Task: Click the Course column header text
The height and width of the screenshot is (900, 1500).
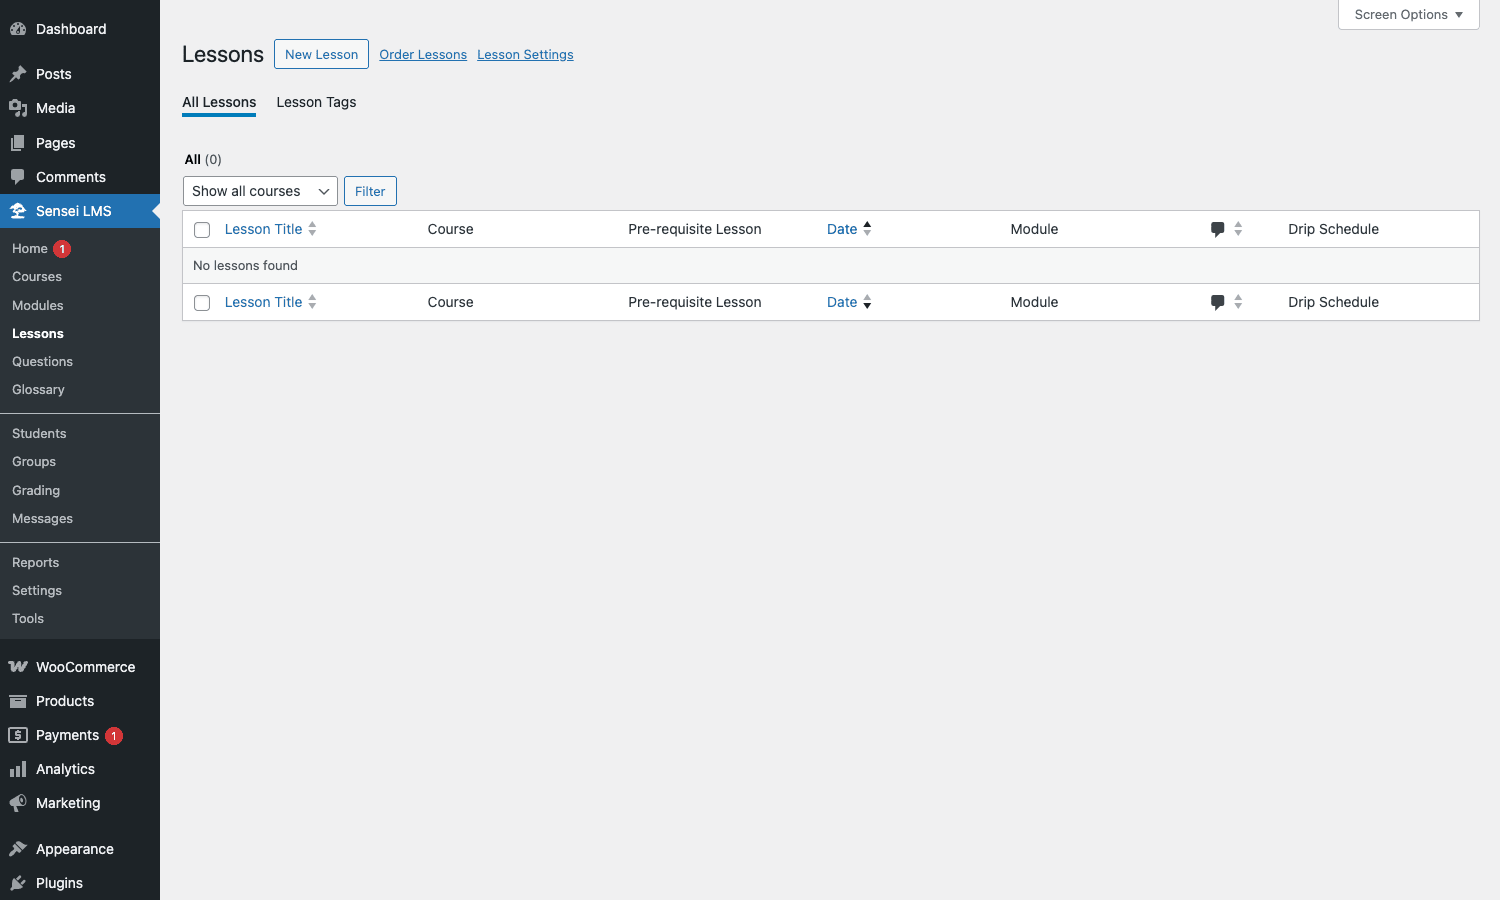Action: click(450, 229)
